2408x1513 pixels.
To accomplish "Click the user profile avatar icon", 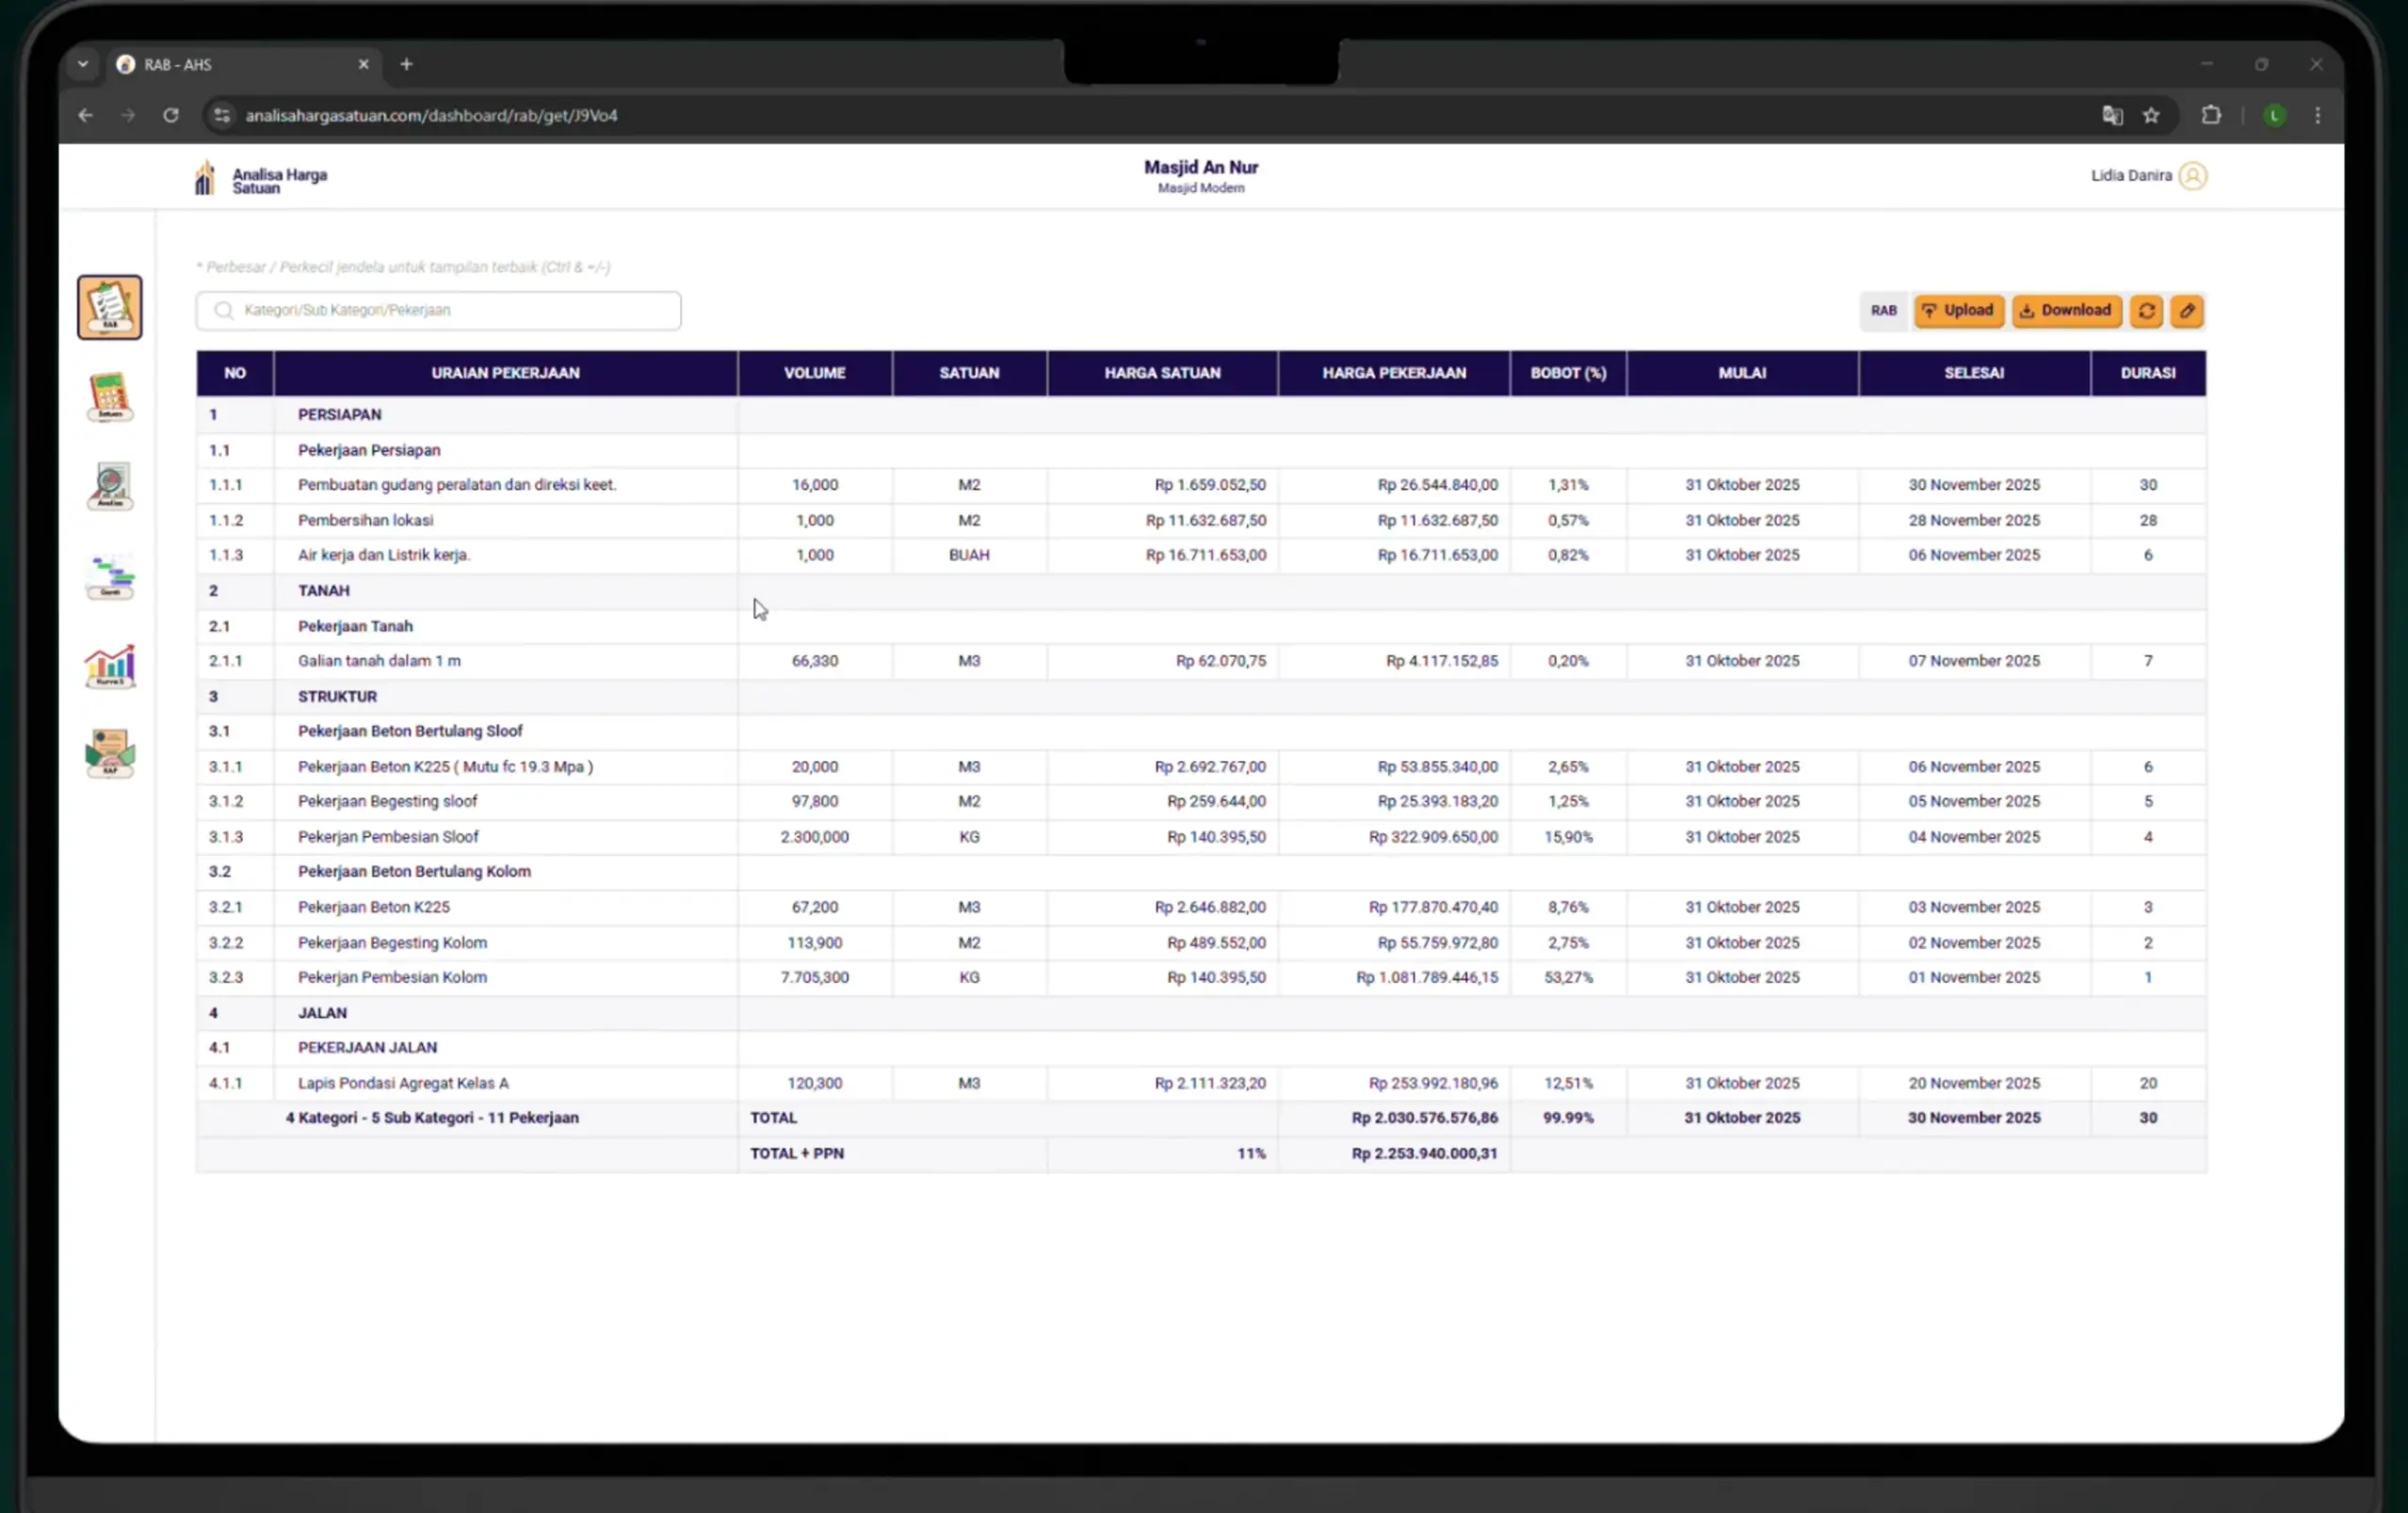I will tap(2193, 176).
